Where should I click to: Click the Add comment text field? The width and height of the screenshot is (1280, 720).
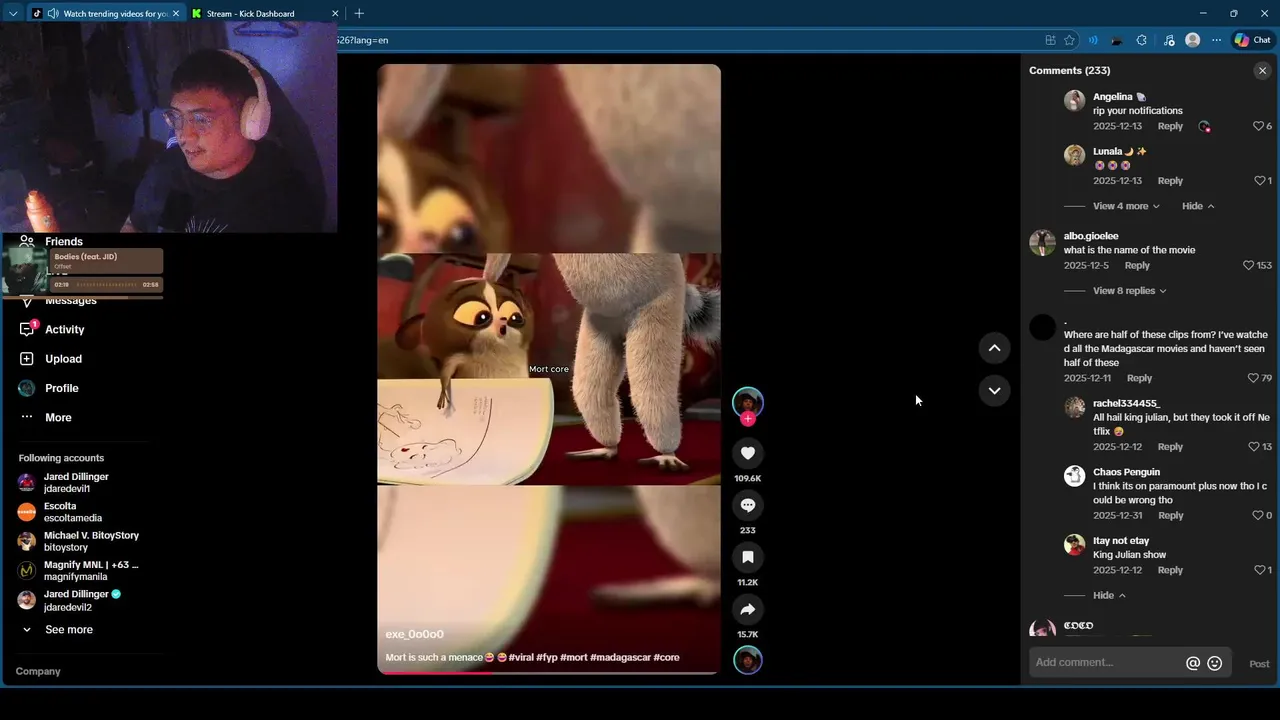1105,663
